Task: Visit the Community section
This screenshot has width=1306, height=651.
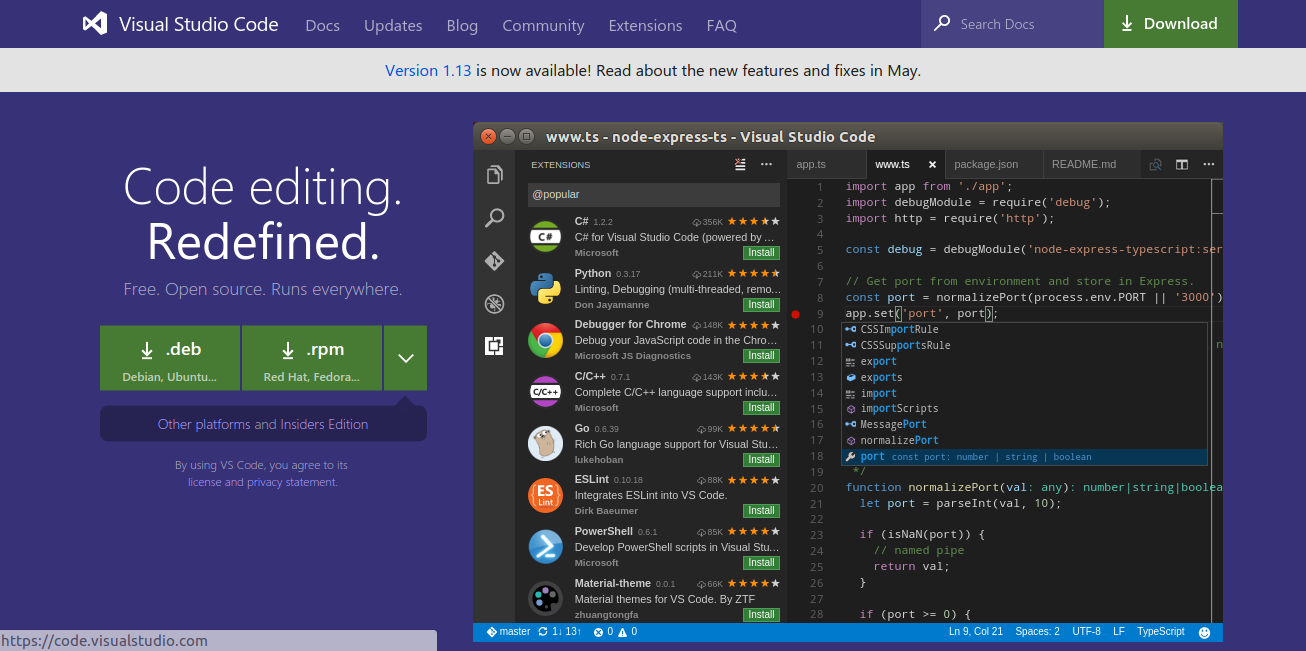Action: [543, 25]
